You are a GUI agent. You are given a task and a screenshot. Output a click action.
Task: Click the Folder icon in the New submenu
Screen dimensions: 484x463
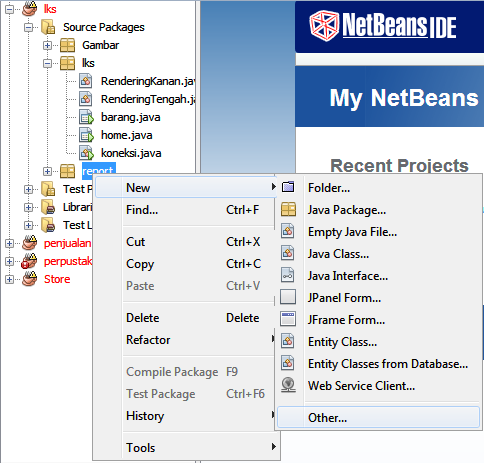[x=288, y=187]
